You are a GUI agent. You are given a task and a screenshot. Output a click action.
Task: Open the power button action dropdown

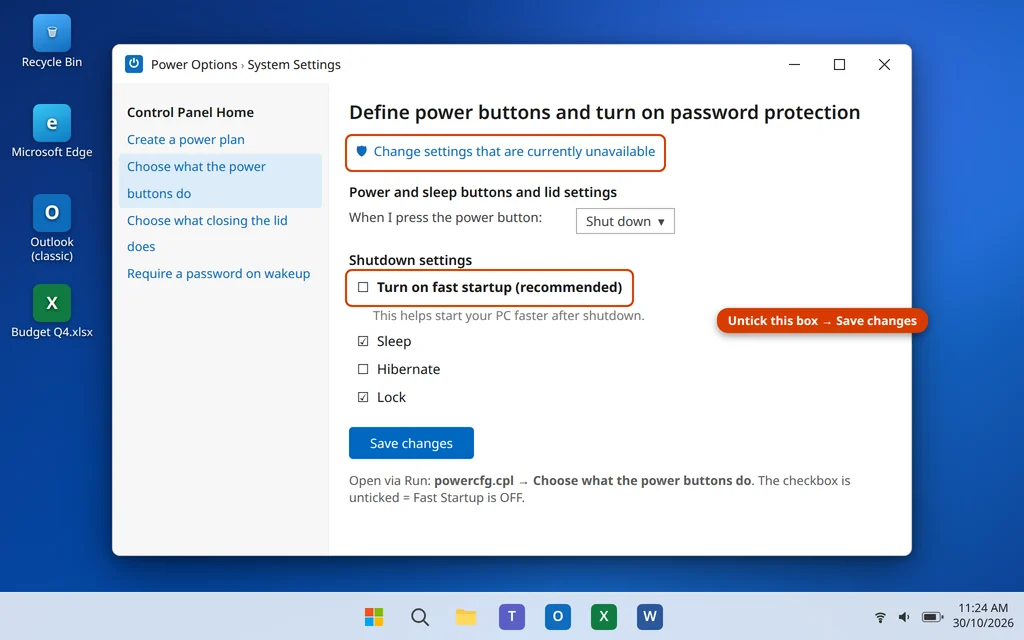pos(625,221)
